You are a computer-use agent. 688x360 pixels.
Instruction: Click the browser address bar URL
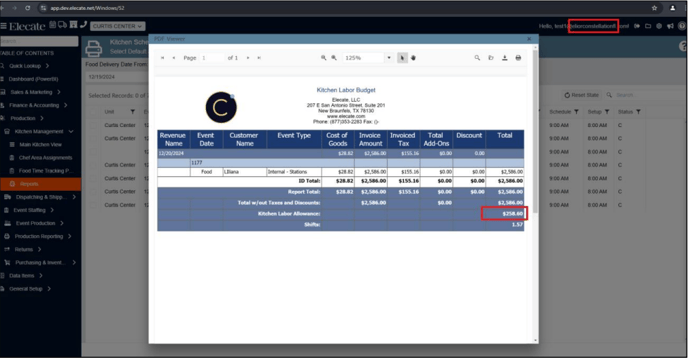pyautogui.click(x=87, y=8)
